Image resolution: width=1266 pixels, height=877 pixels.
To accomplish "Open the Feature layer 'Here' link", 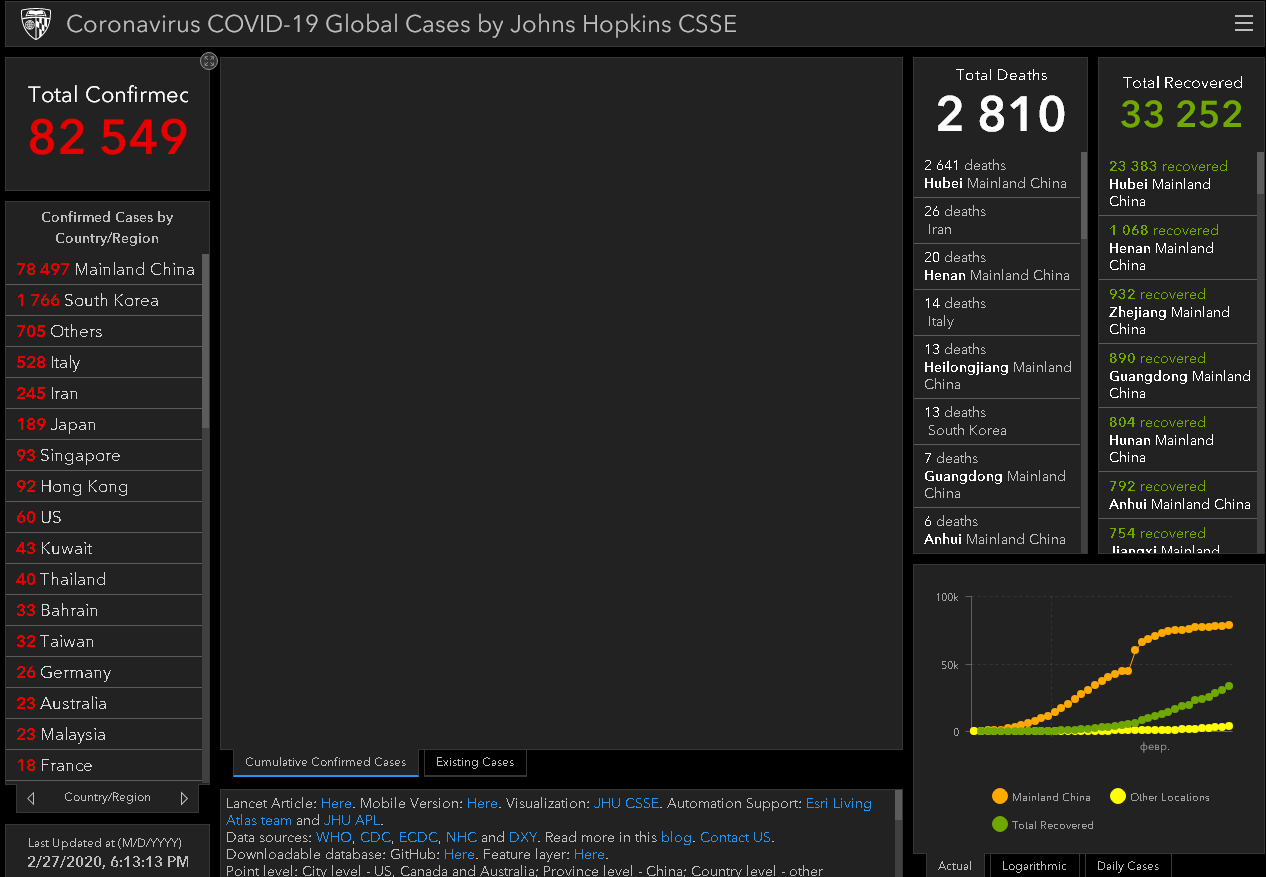I will pos(589,854).
